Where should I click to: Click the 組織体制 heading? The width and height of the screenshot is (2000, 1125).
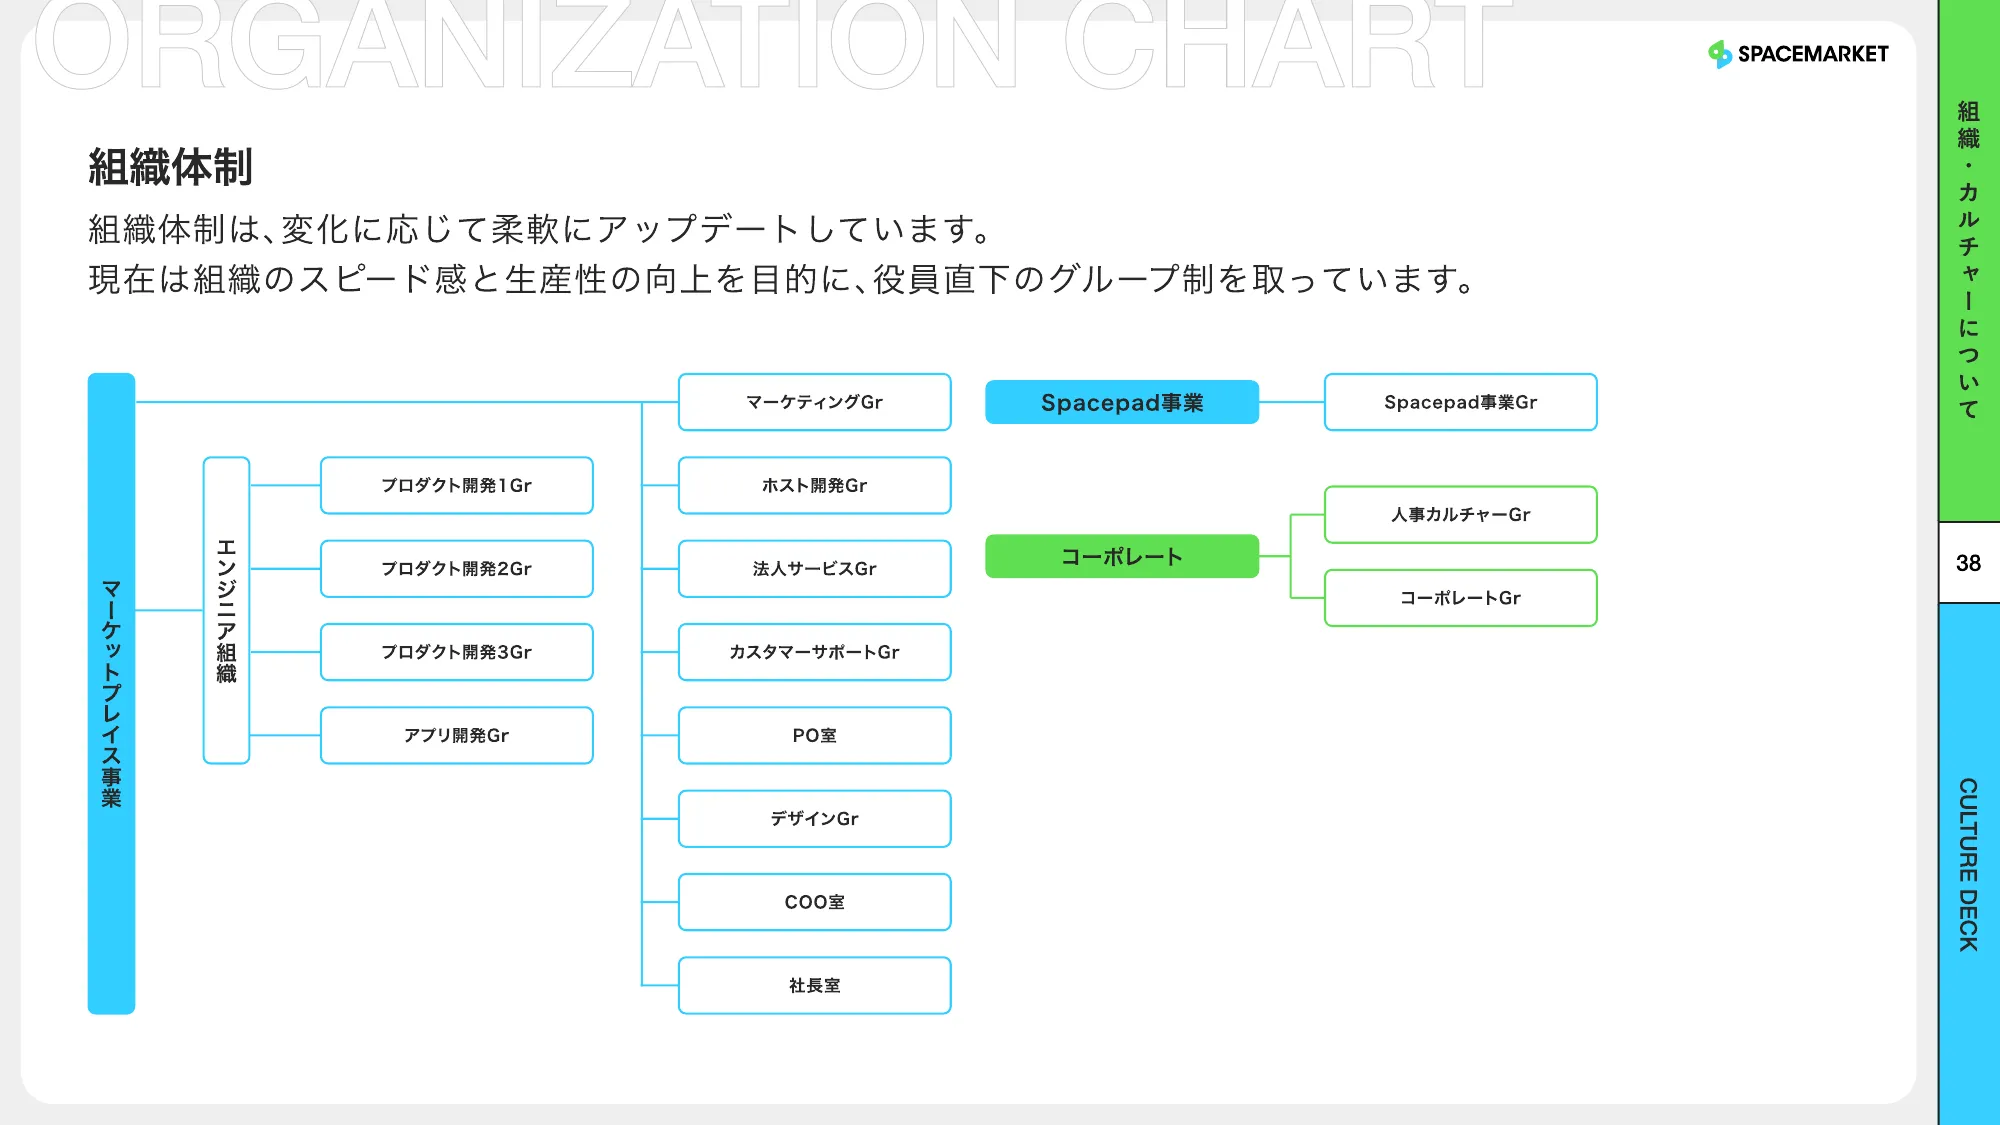pos(170,167)
